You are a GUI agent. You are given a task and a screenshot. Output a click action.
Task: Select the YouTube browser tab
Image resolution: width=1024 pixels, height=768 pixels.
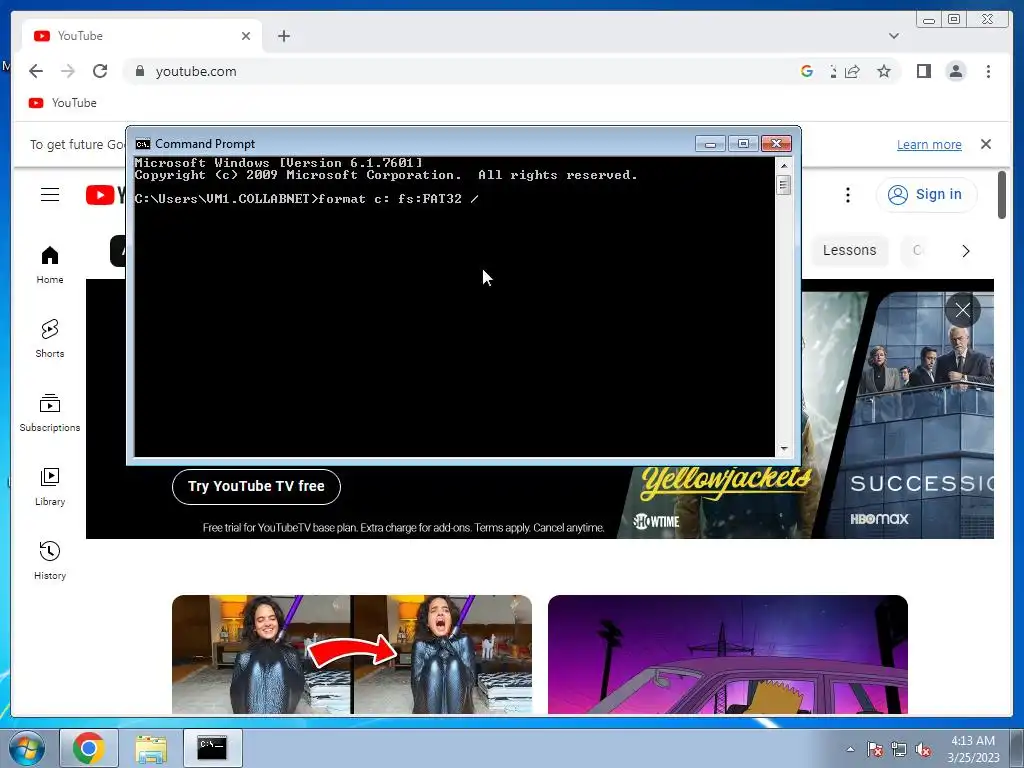[142, 36]
